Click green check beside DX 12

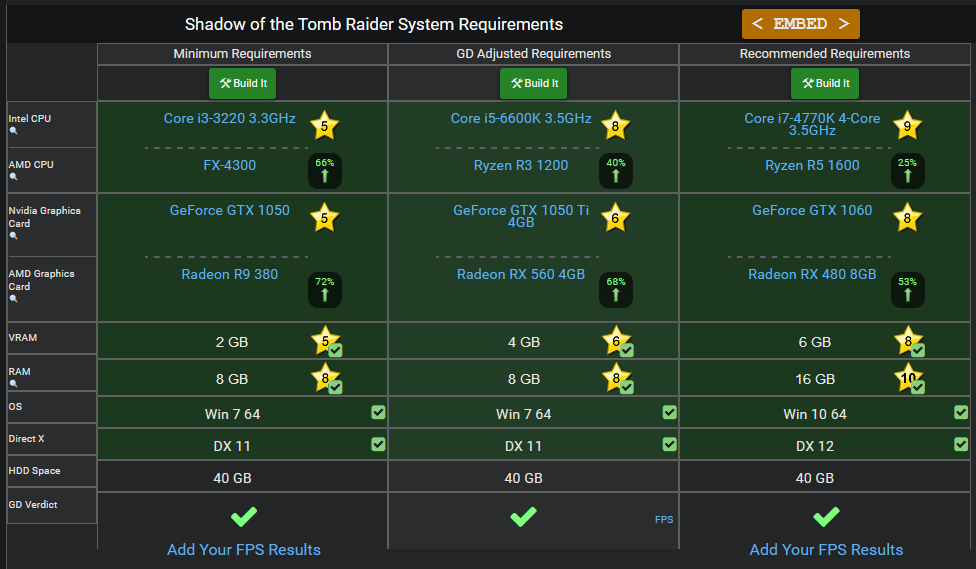[x=960, y=444]
